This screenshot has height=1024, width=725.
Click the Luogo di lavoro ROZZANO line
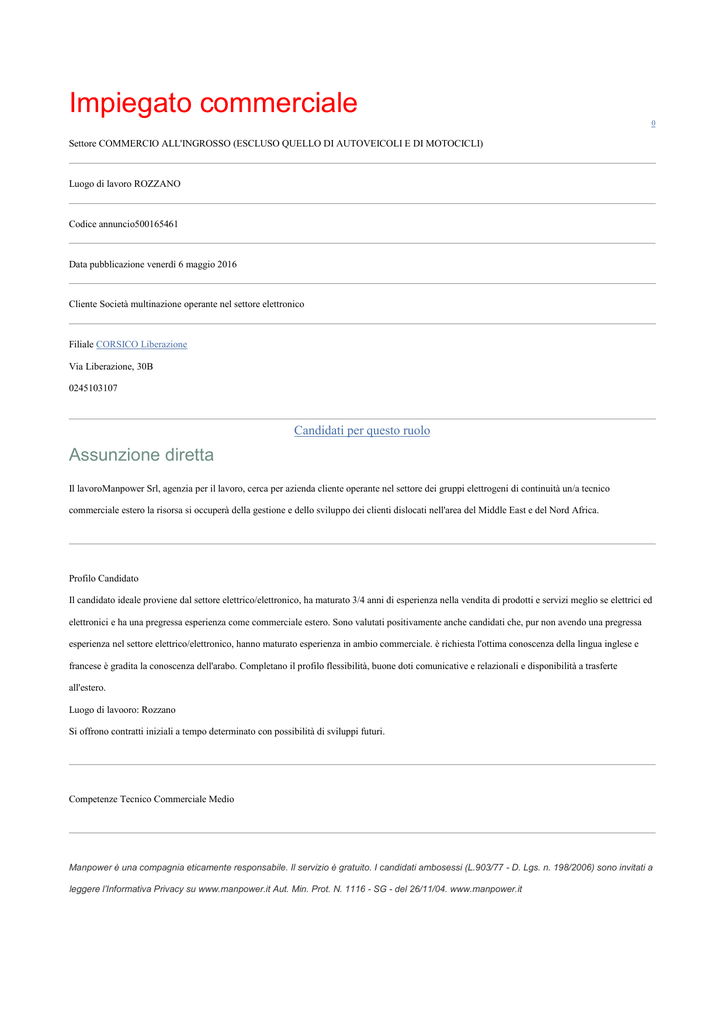tap(125, 184)
